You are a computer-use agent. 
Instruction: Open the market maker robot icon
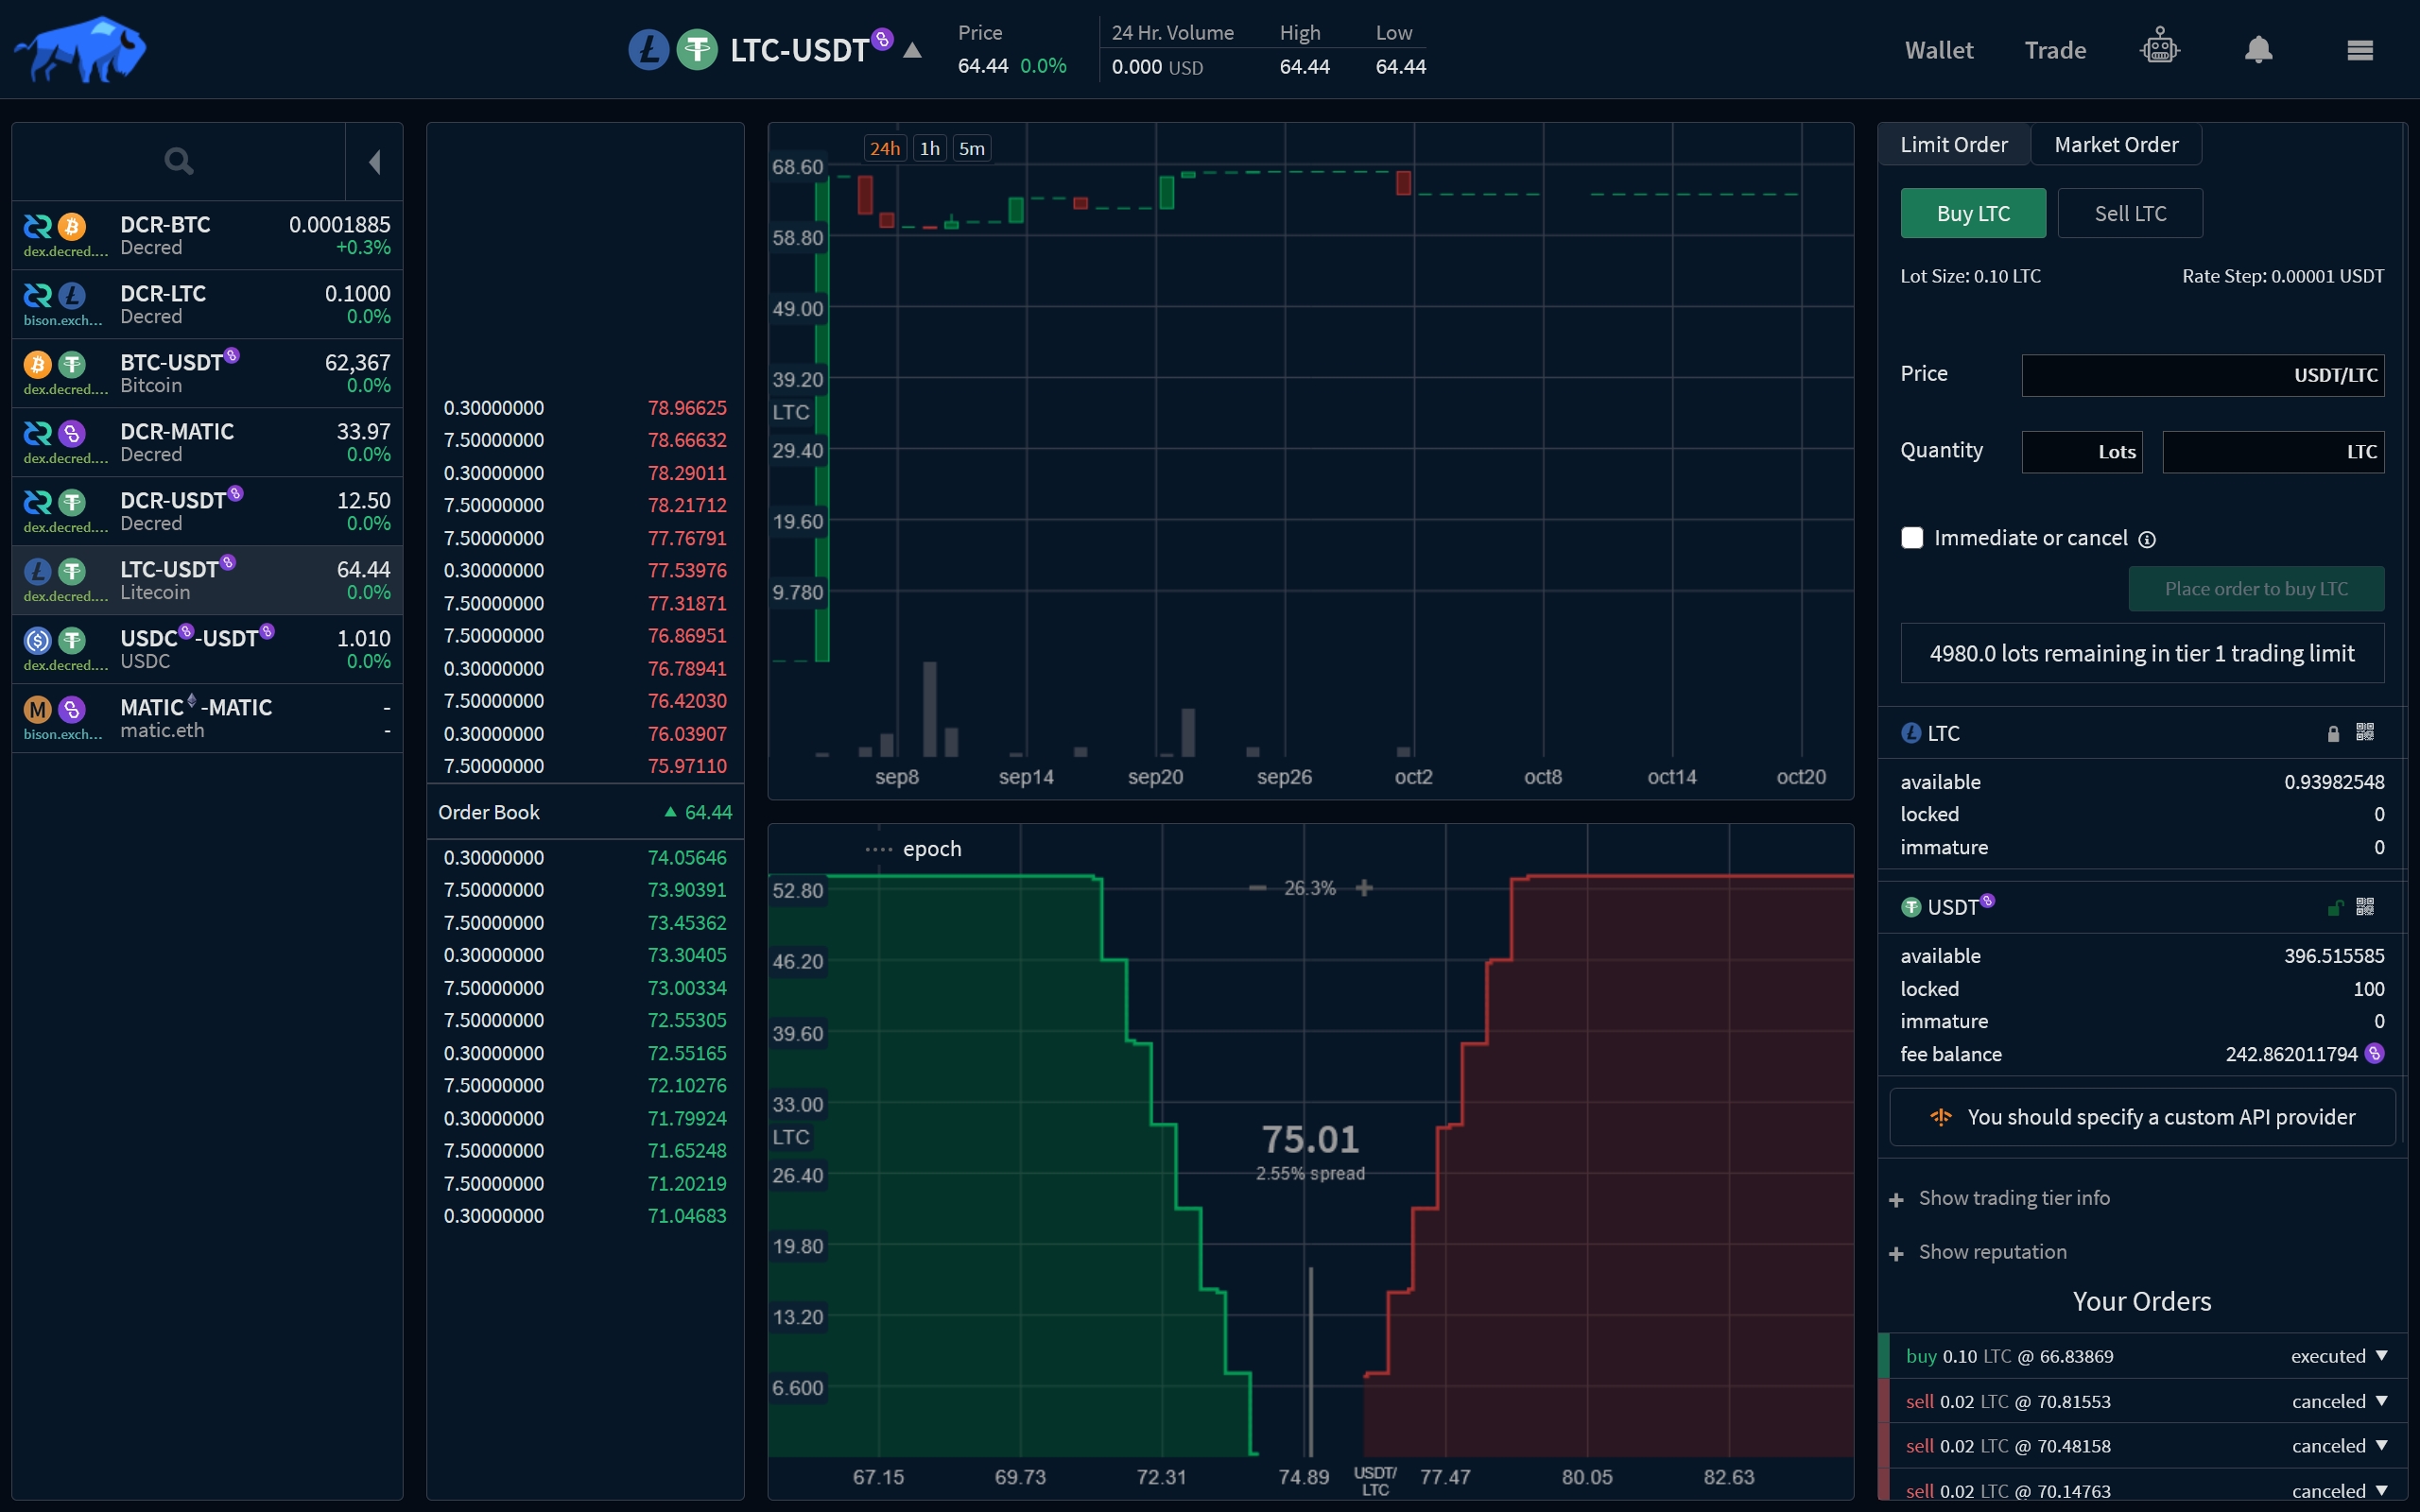tap(2159, 48)
